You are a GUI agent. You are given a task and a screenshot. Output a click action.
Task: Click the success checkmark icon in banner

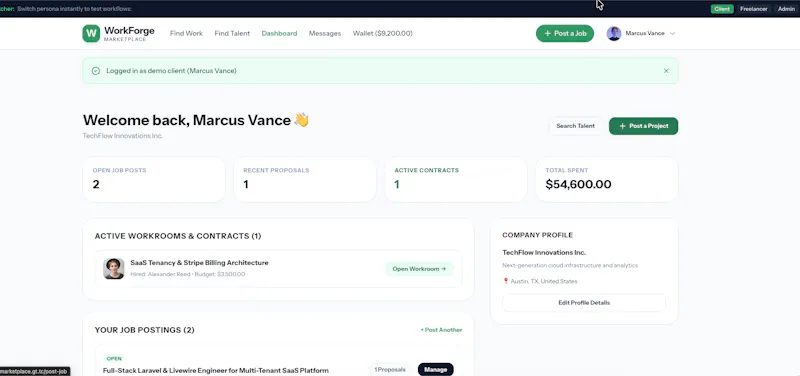click(x=95, y=71)
